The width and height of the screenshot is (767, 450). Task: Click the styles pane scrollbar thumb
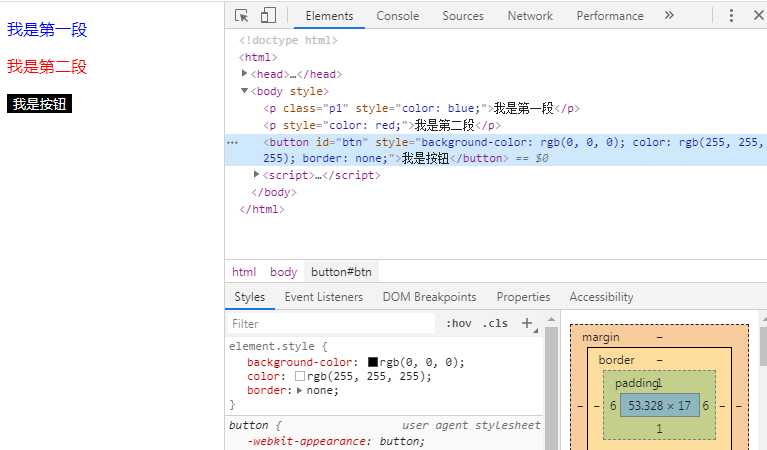click(551, 389)
